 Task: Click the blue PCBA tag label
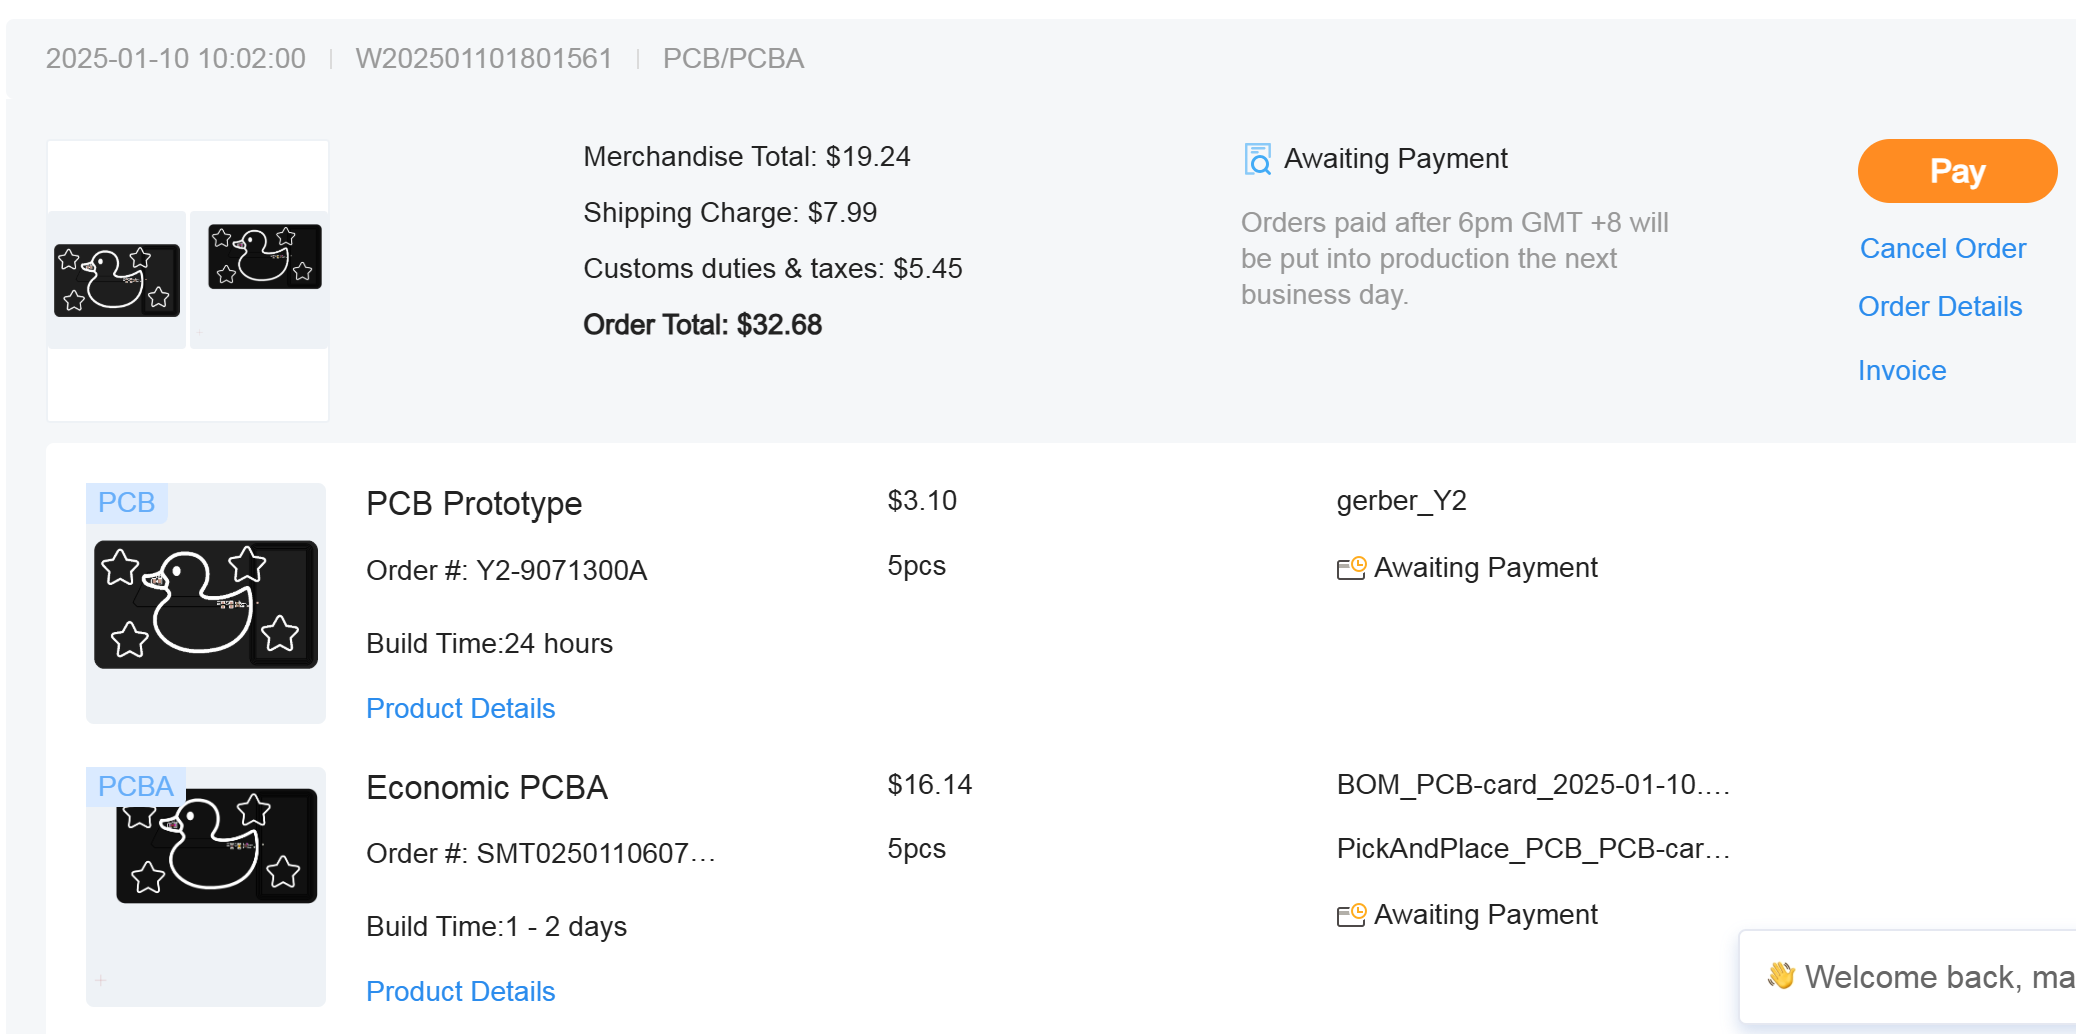click(135, 786)
